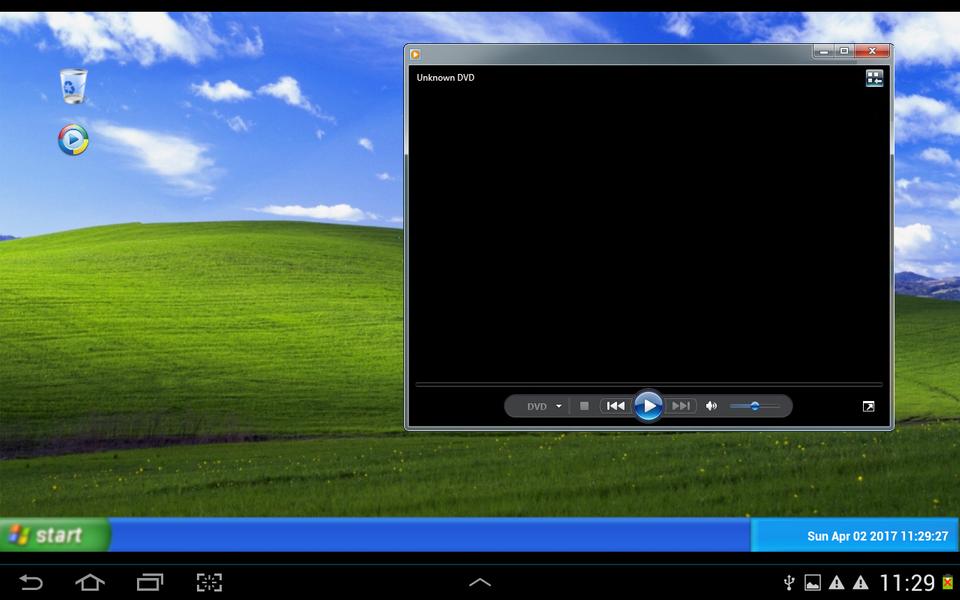960x600 pixels.
Task: Click the seek bar in the player
Action: (649, 384)
